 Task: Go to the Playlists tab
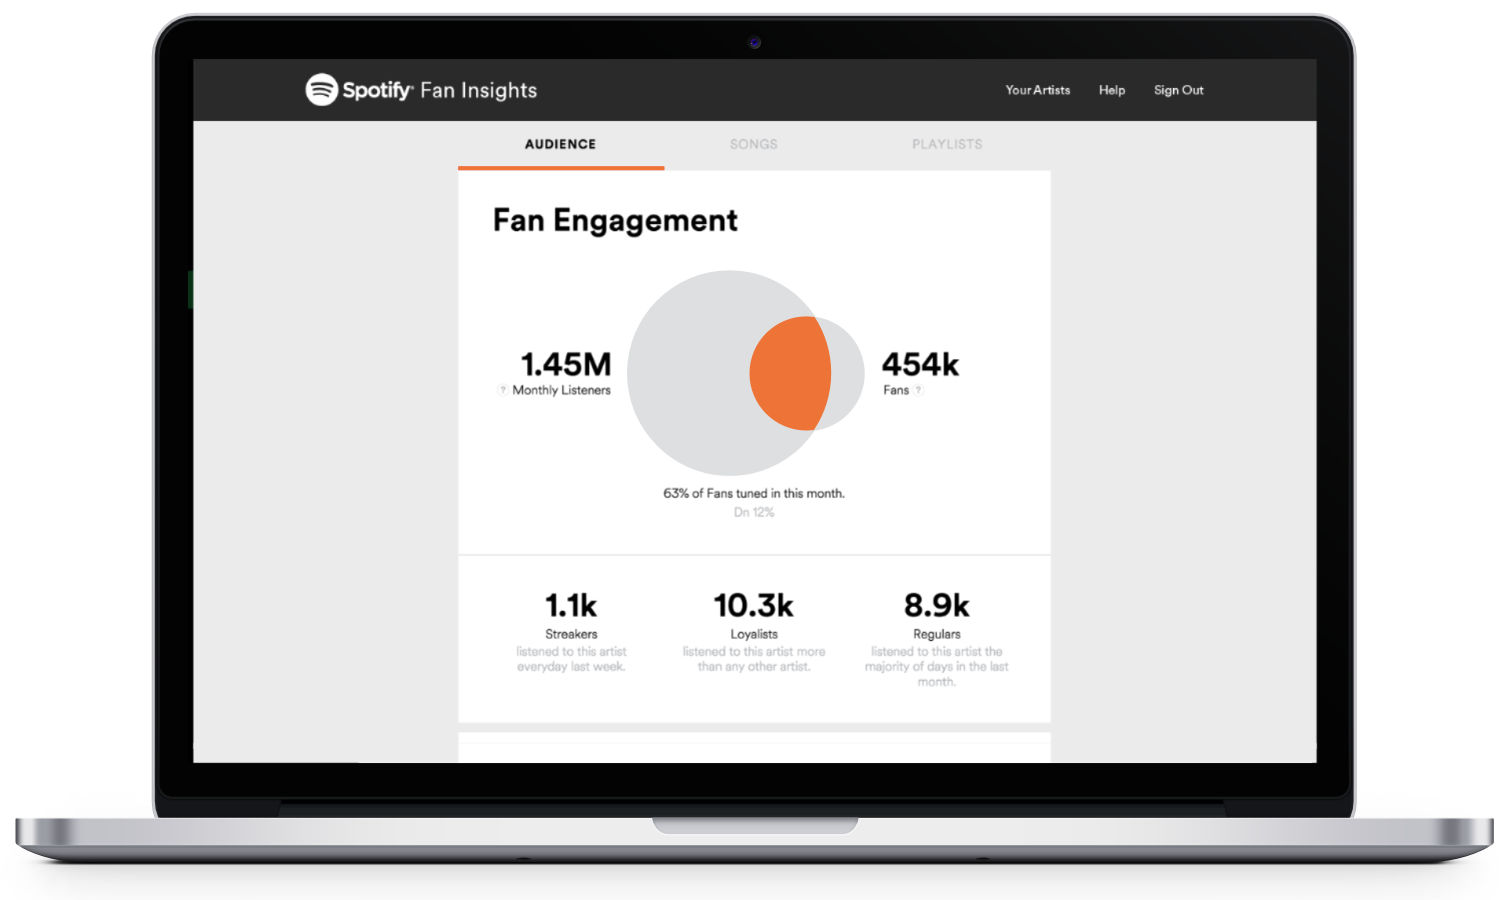947,144
